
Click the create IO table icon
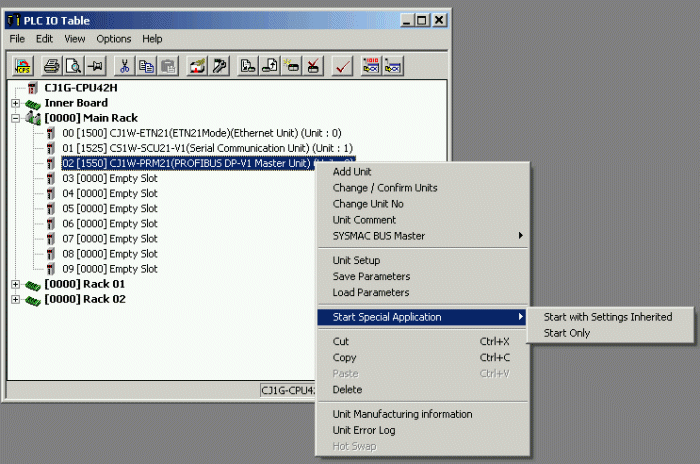click(x=292, y=66)
